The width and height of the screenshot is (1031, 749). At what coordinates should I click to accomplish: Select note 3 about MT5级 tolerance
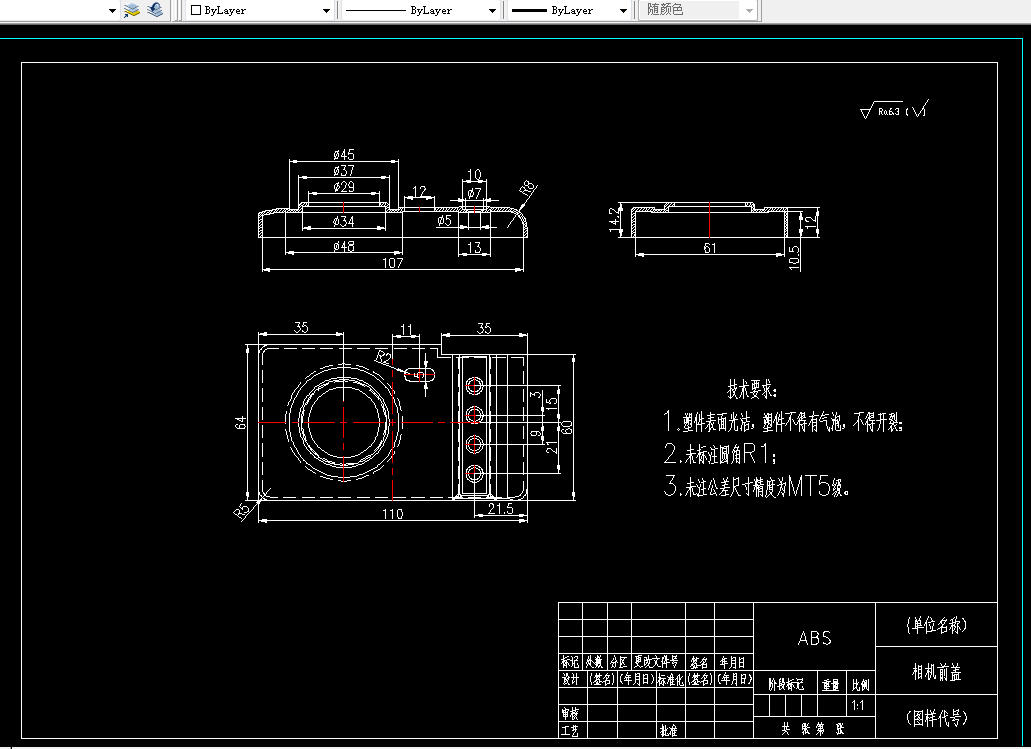point(757,487)
